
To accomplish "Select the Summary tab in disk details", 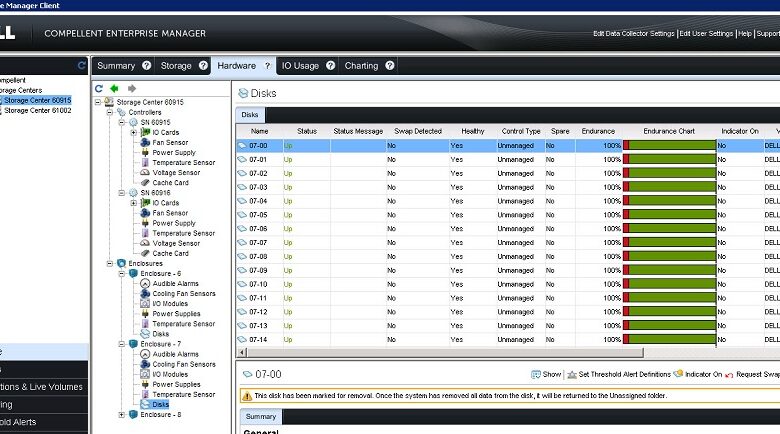I will click(261, 416).
